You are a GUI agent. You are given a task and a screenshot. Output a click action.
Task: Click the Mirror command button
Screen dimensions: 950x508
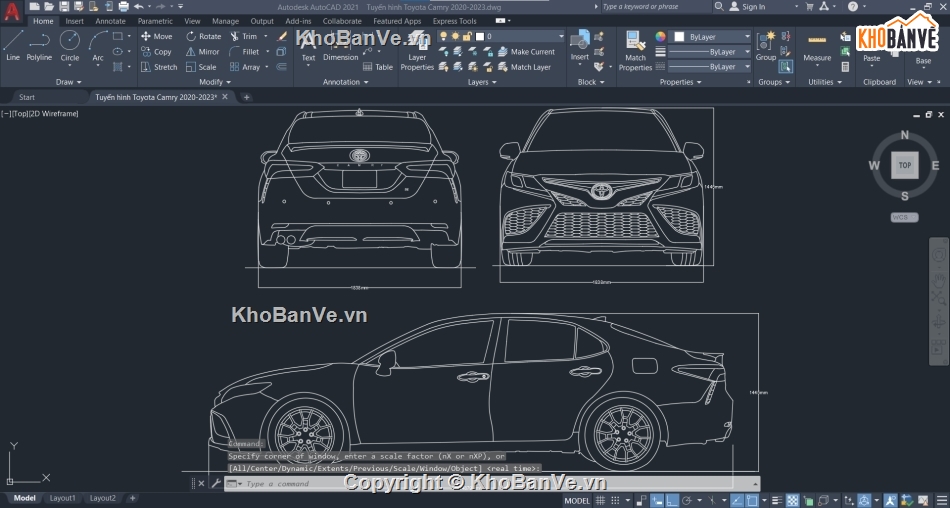pos(202,52)
